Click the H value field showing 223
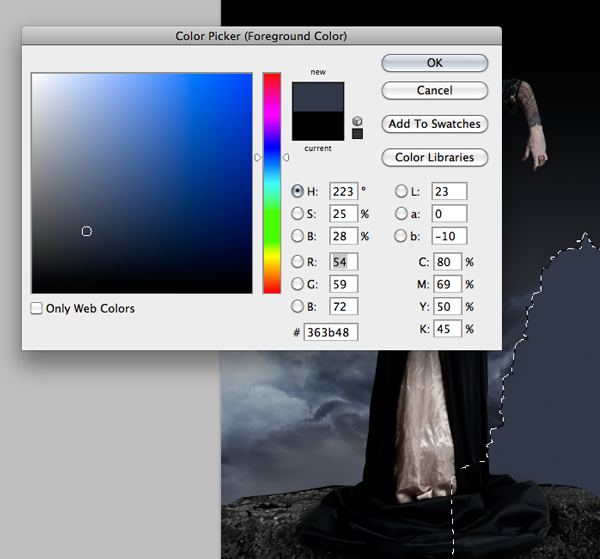The image size is (600, 559). point(344,191)
